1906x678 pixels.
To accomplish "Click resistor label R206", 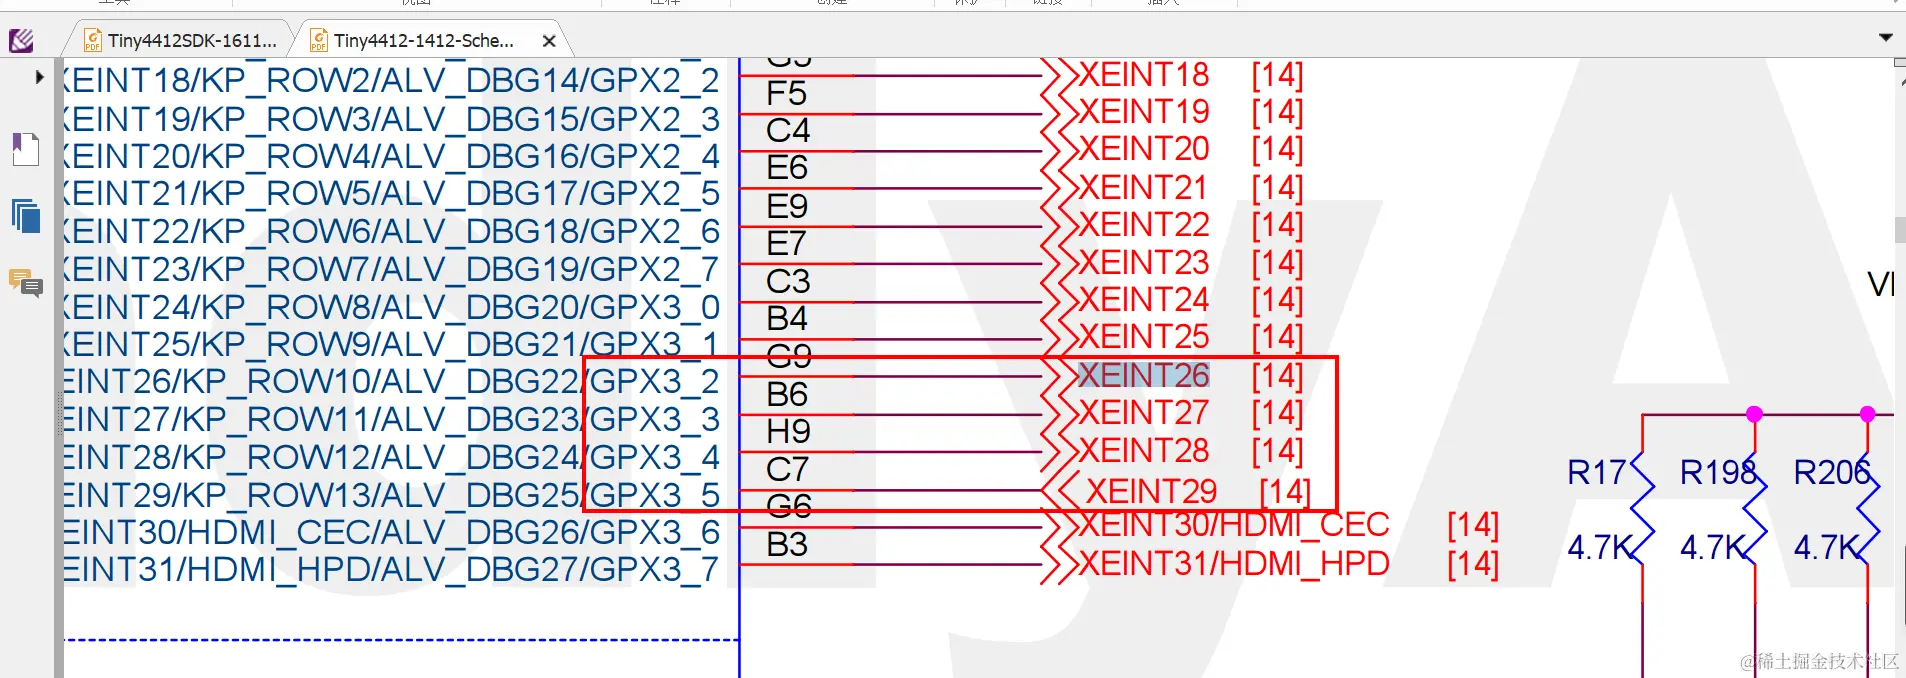I will pyautogui.click(x=1832, y=472).
